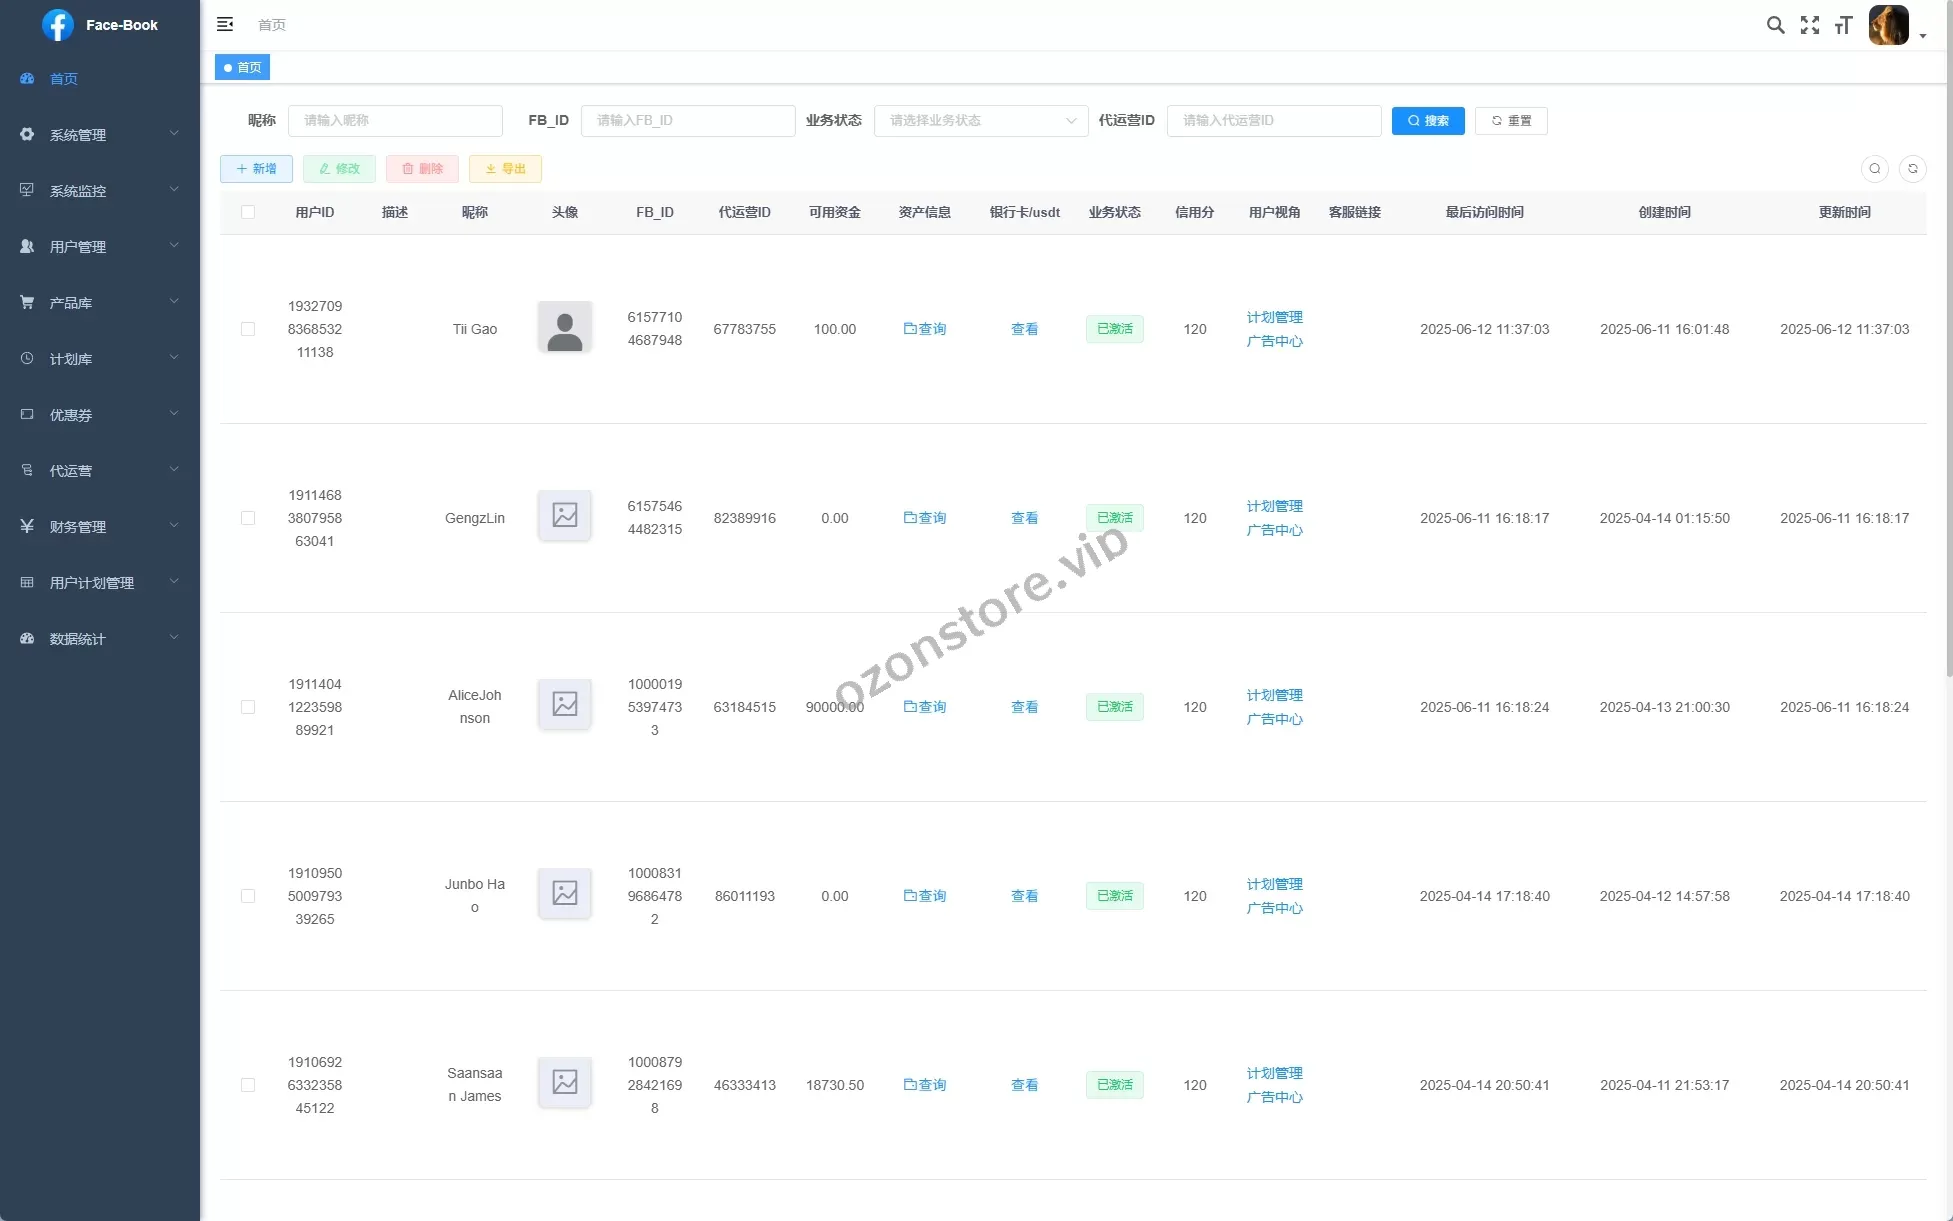Click the round show/hide search icon
This screenshot has width=1953, height=1221.
click(x=1875, y=169)
